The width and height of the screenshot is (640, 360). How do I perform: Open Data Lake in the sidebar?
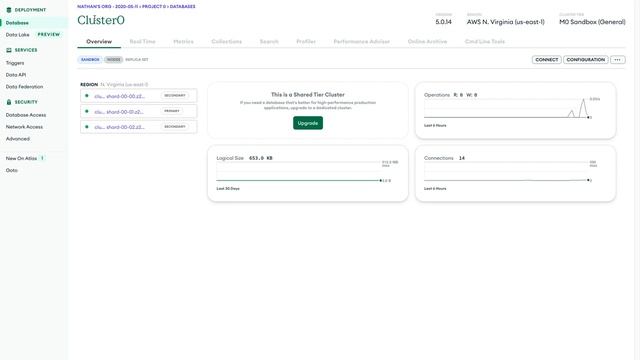coord(18,35)
